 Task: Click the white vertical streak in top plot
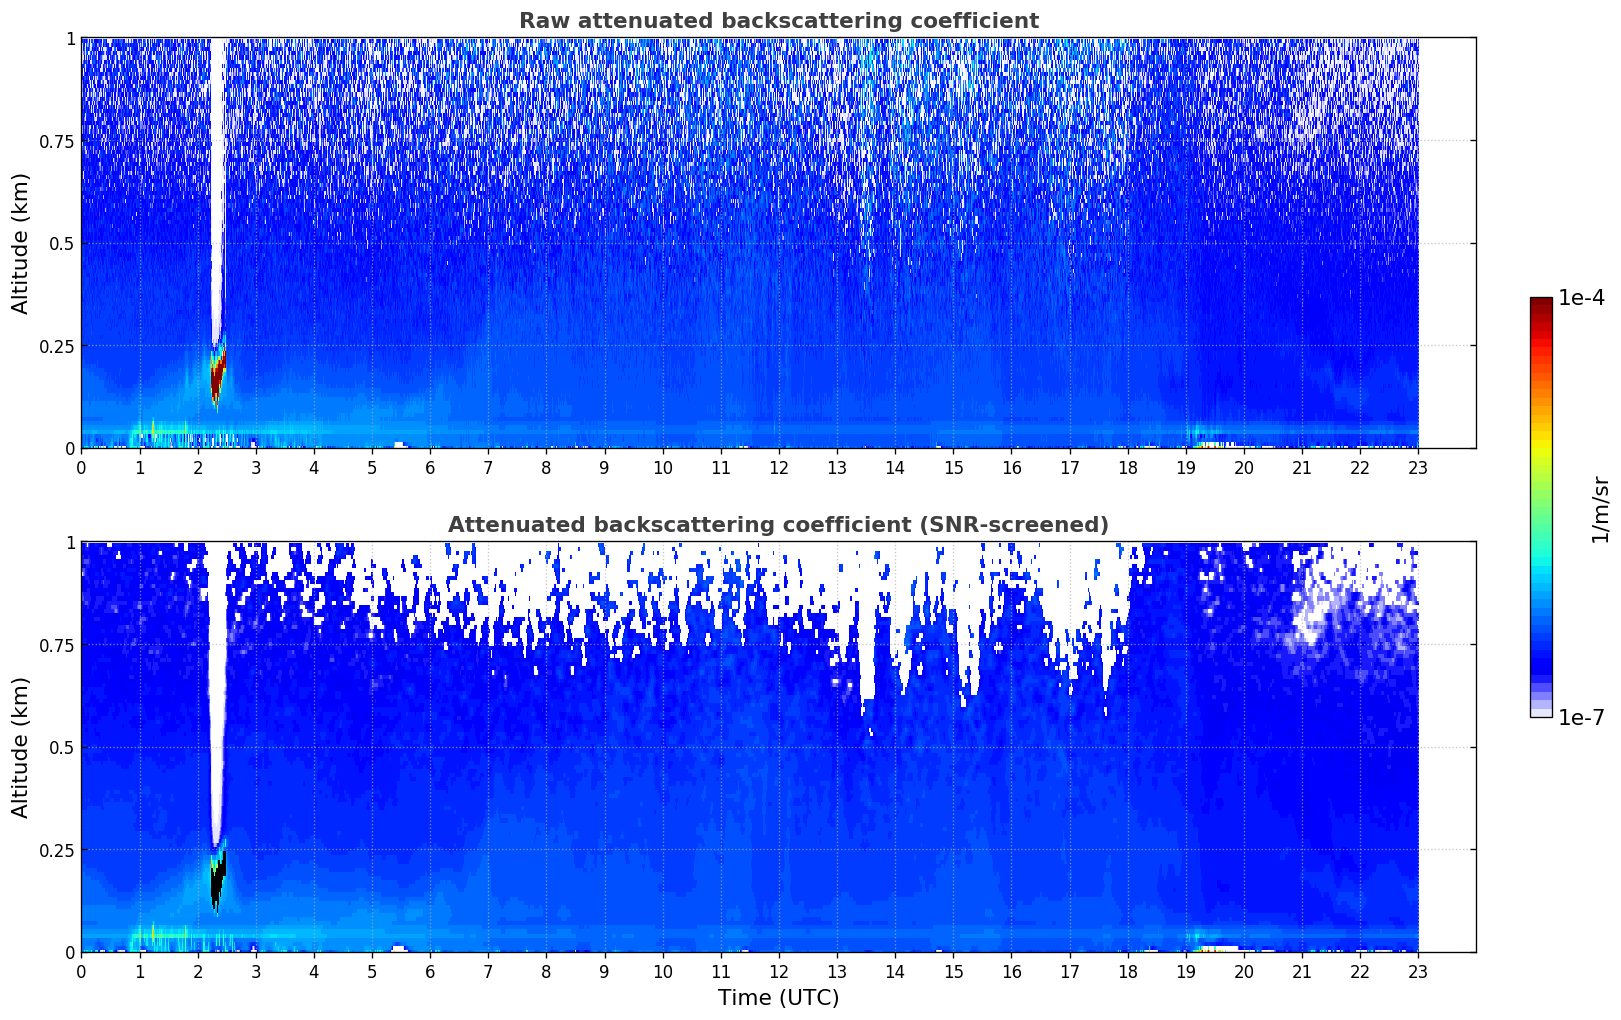click(217, 180)
